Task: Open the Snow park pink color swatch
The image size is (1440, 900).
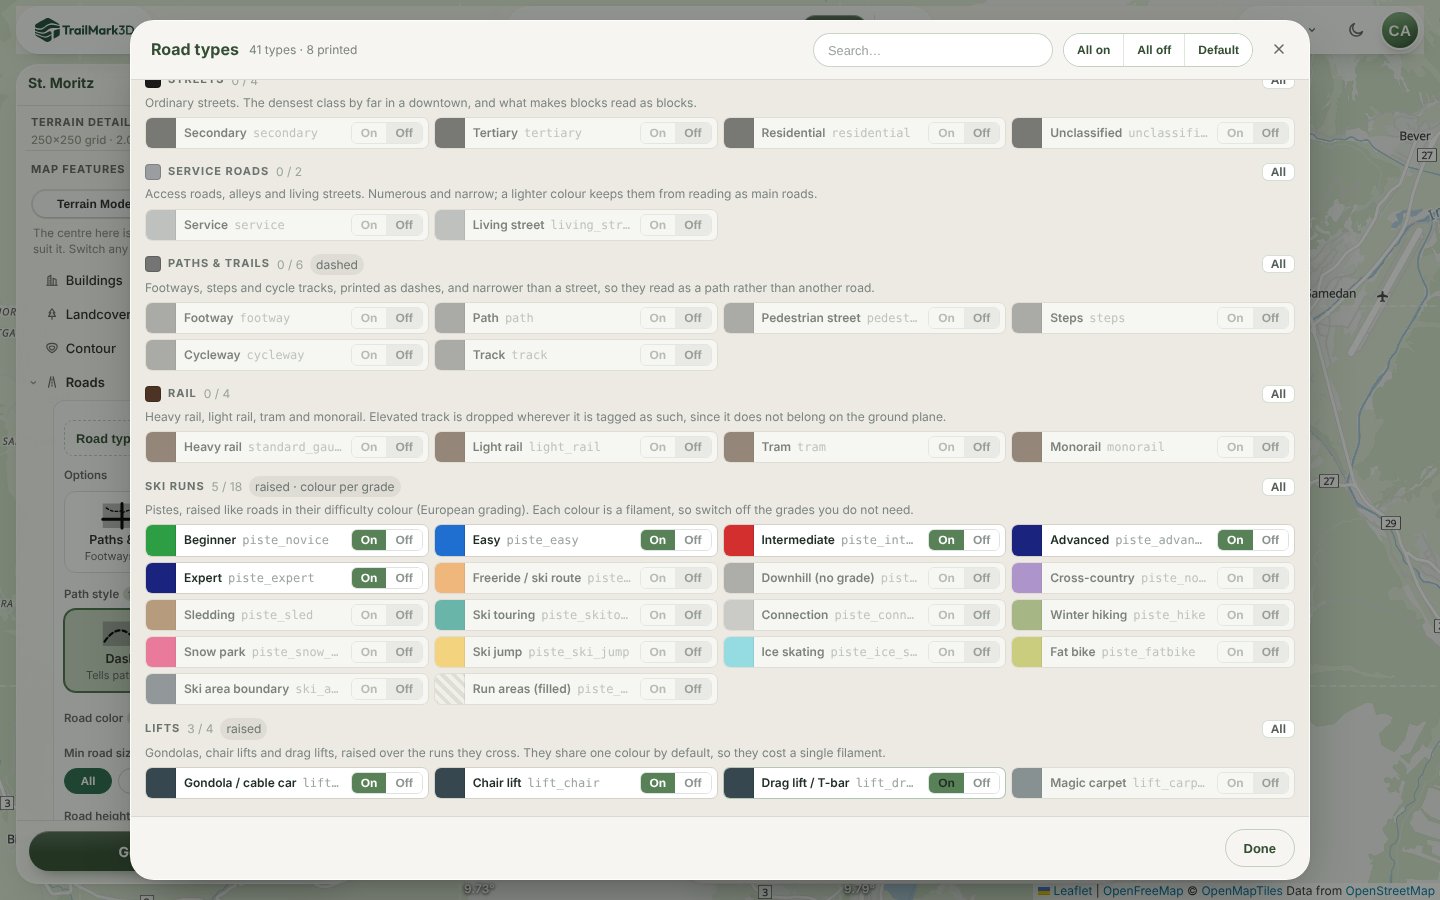Action: coord(161,652)
